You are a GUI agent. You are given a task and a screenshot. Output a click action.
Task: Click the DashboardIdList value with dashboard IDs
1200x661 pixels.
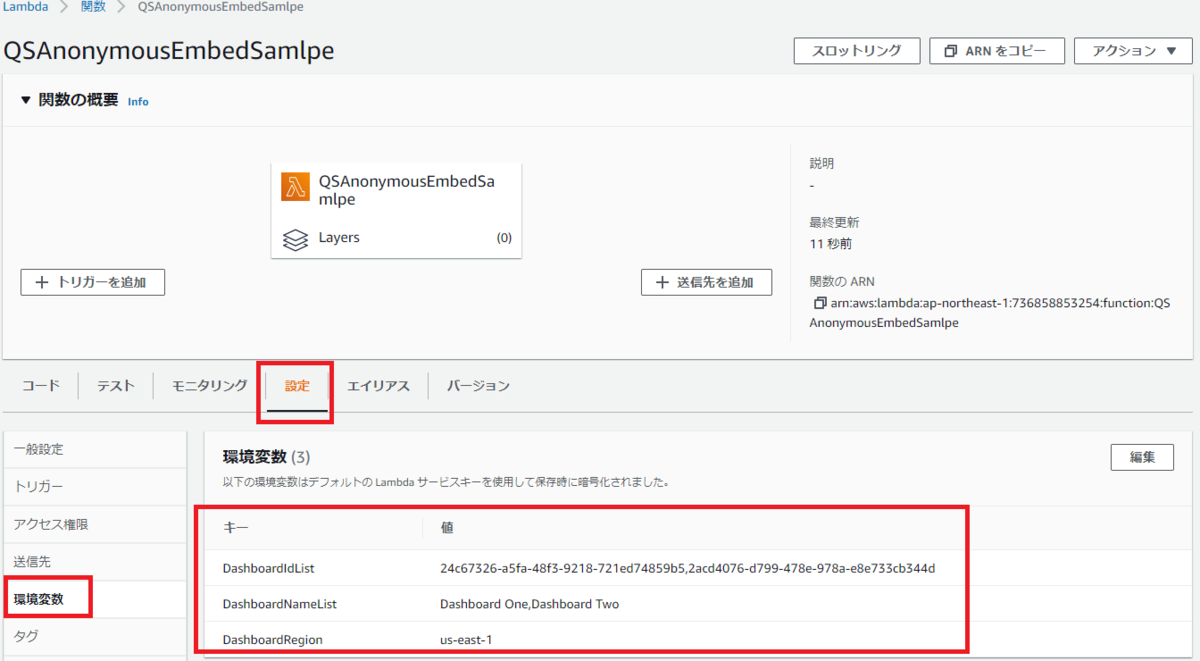tap(687, 568)
